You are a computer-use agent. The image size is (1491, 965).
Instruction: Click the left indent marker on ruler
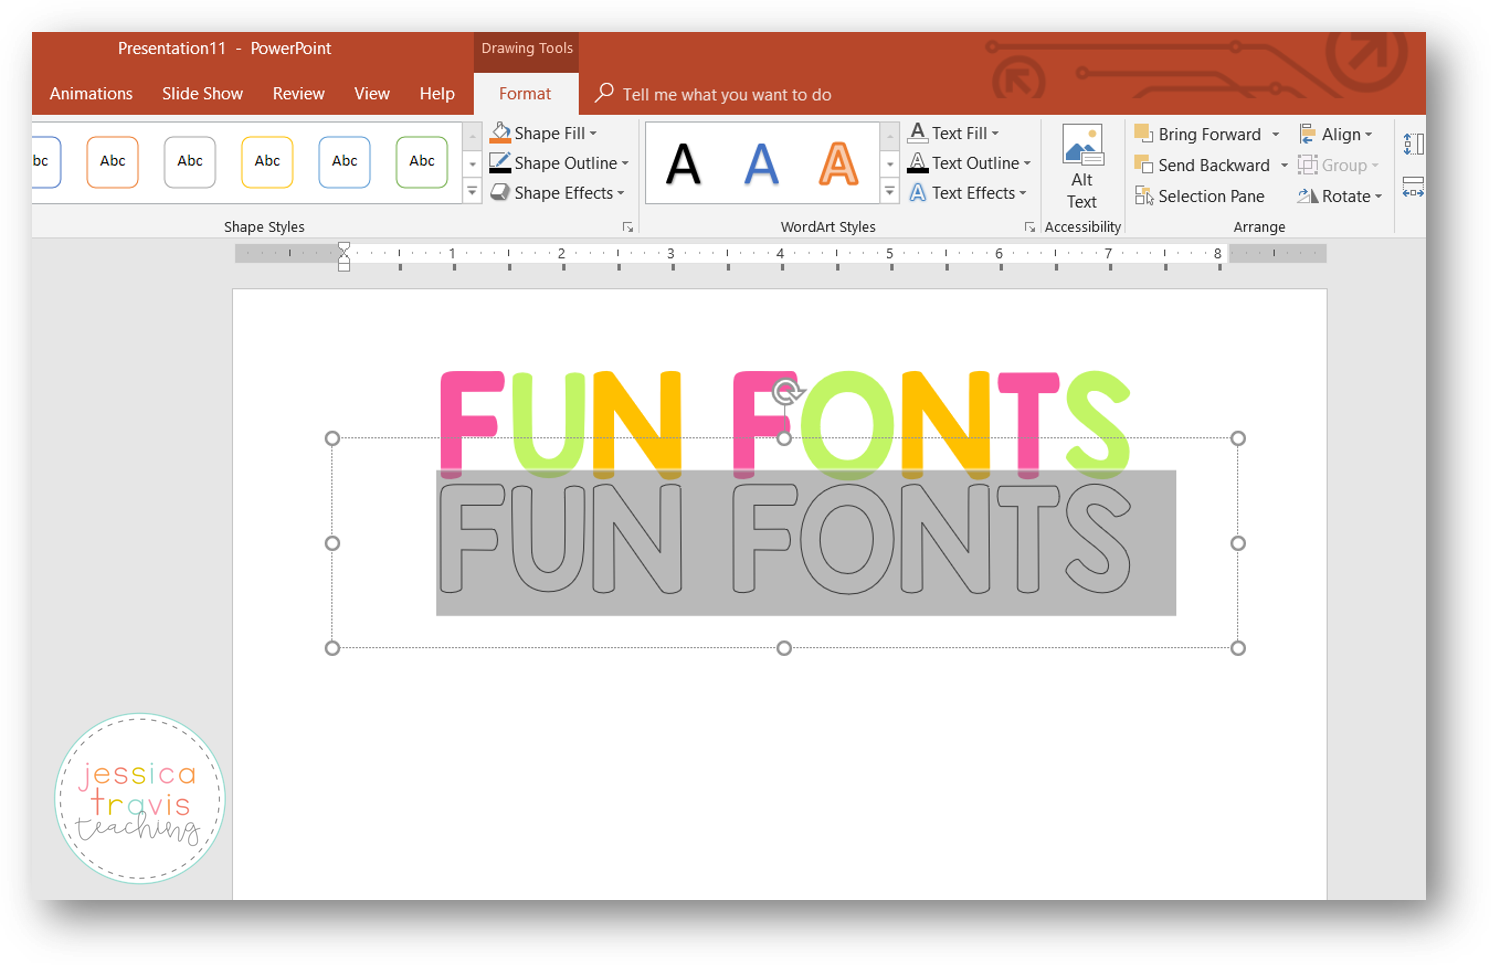click(344, 265)
